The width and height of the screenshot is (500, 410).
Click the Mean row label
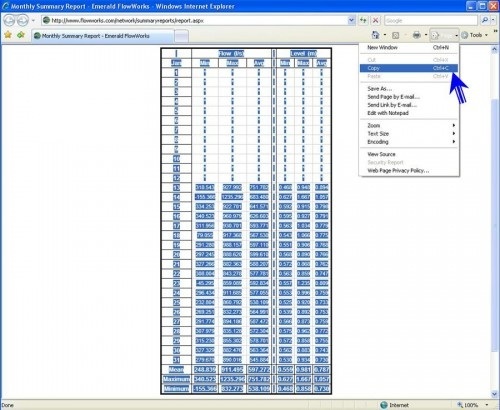pos(176,370)
